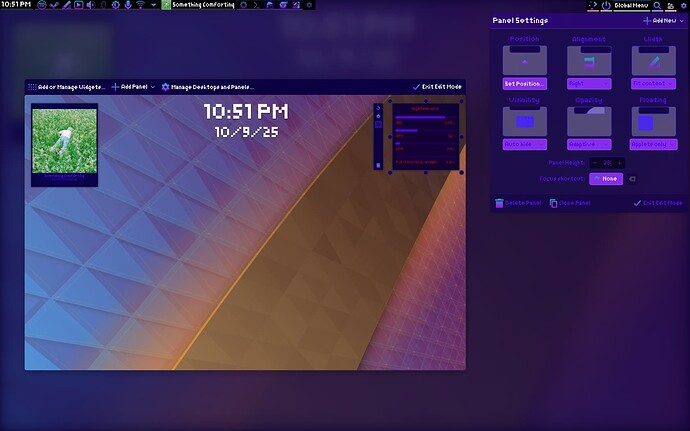
Task: Open the album art icon beside Something Comforting
Action: 166,5
